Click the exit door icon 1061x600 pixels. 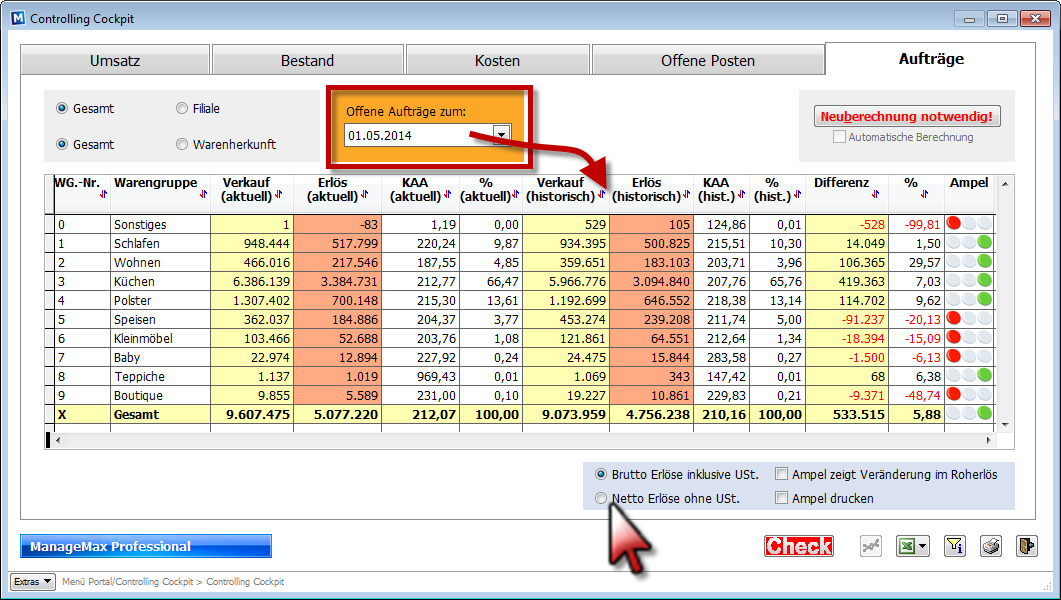click(1026, 546)
